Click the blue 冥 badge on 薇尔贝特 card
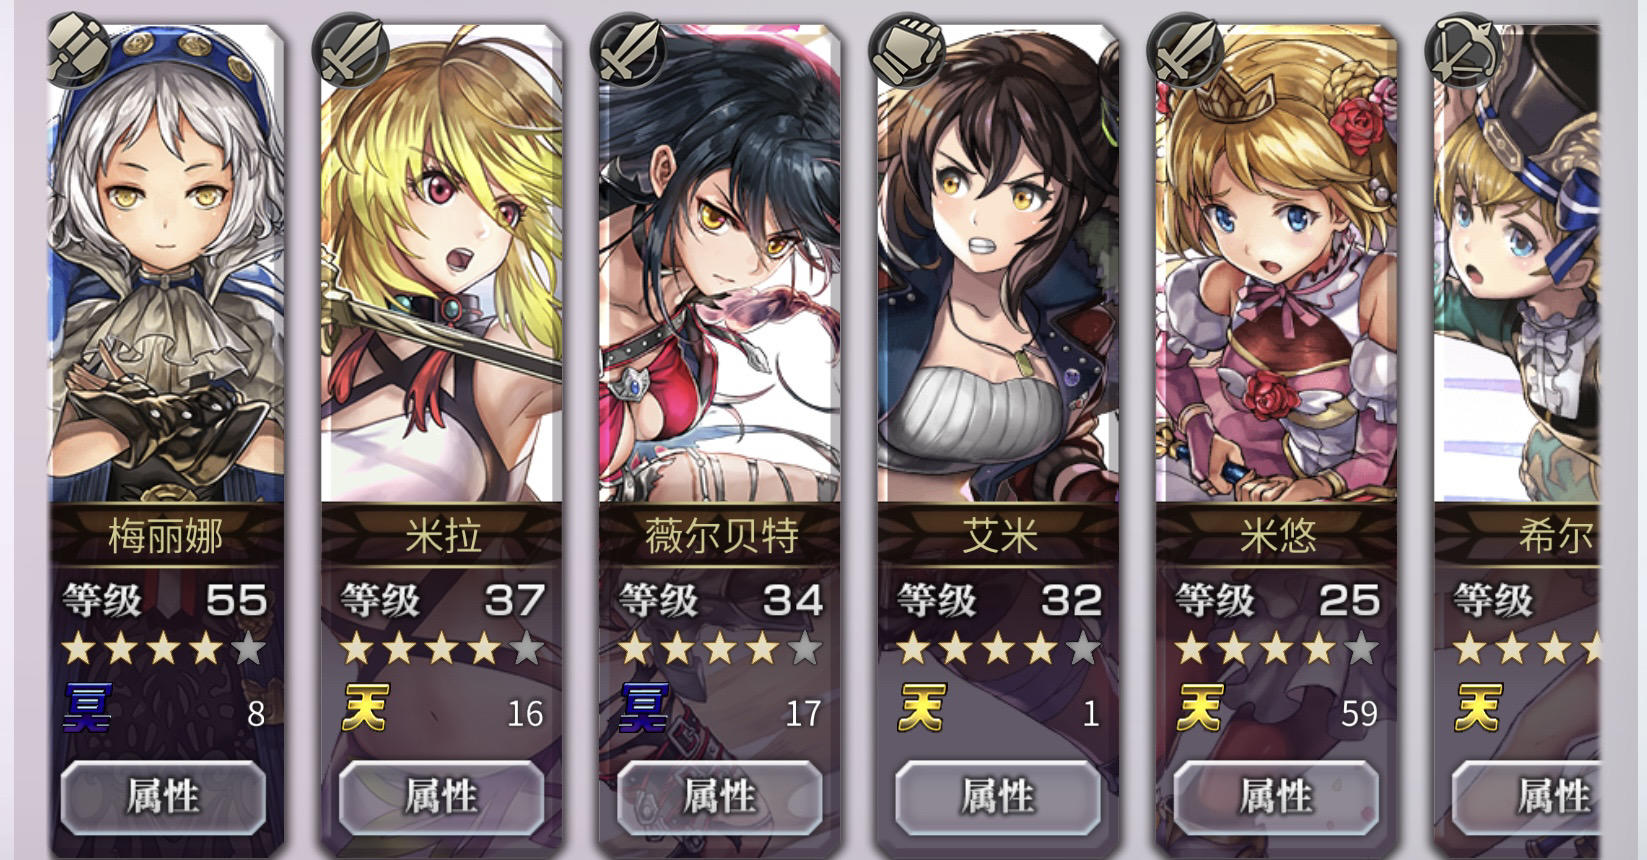The width and height of the screenshot is (1647, 860). 644,708
